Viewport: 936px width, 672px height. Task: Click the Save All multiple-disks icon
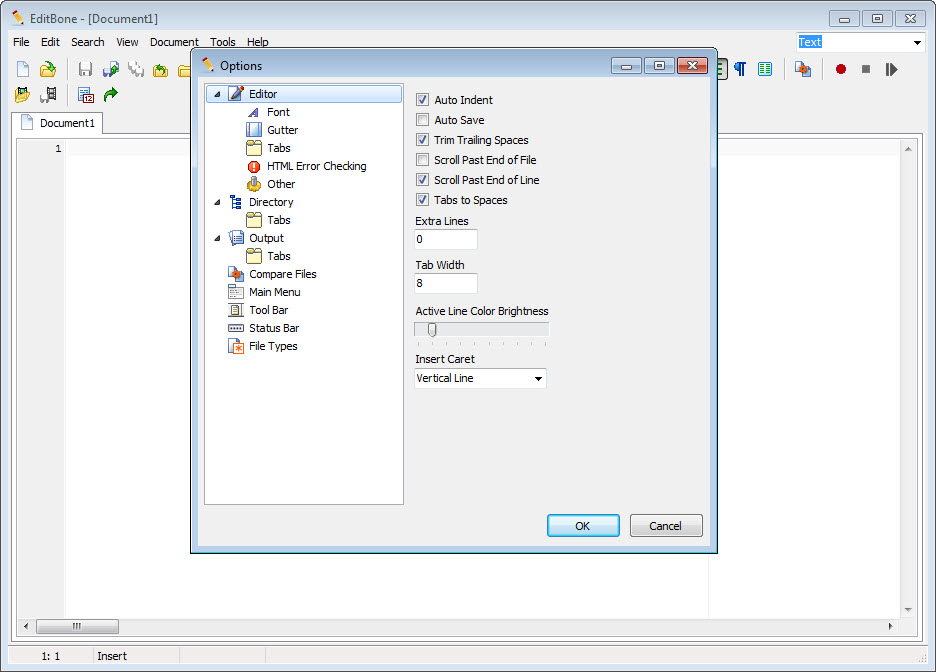pyautogui.click(x=136, y=69)
